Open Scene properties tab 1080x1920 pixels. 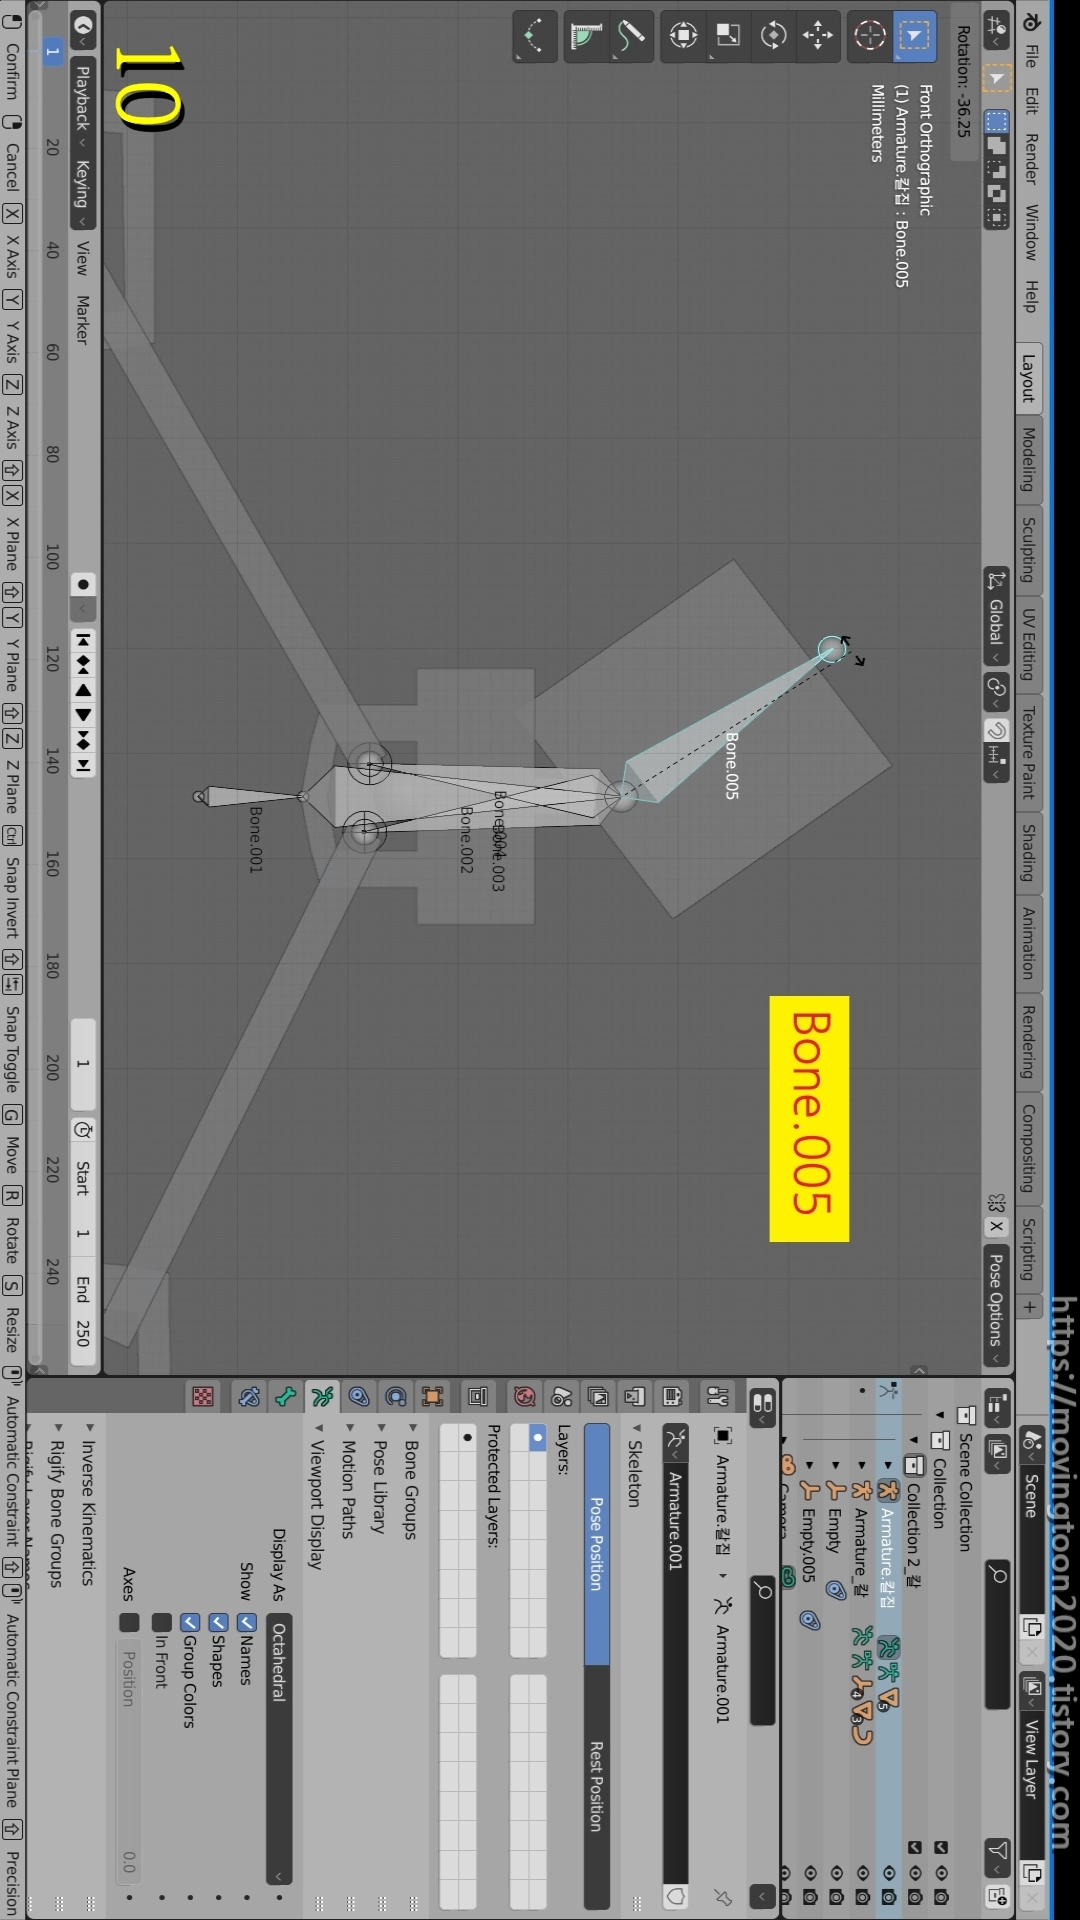click(x=561, y=1396)
